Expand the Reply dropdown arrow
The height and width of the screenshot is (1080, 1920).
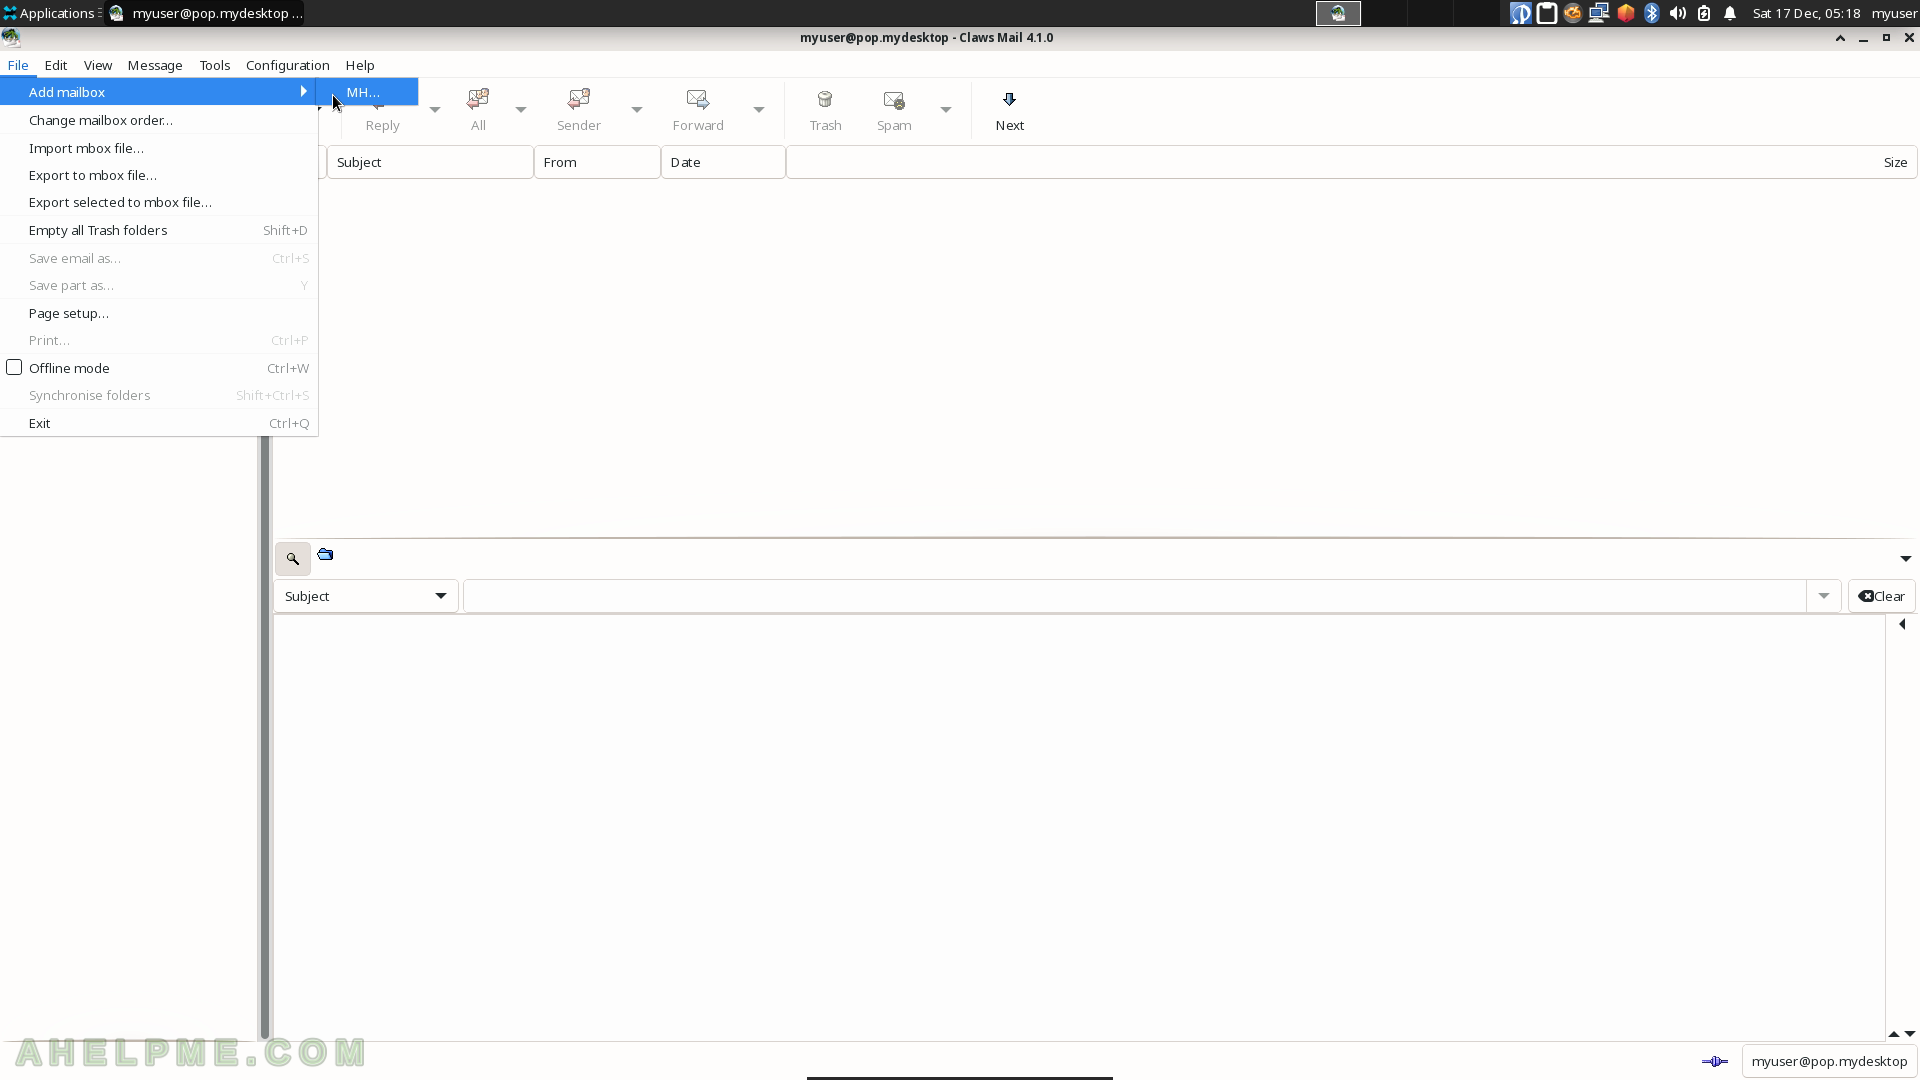coord(435,109)
